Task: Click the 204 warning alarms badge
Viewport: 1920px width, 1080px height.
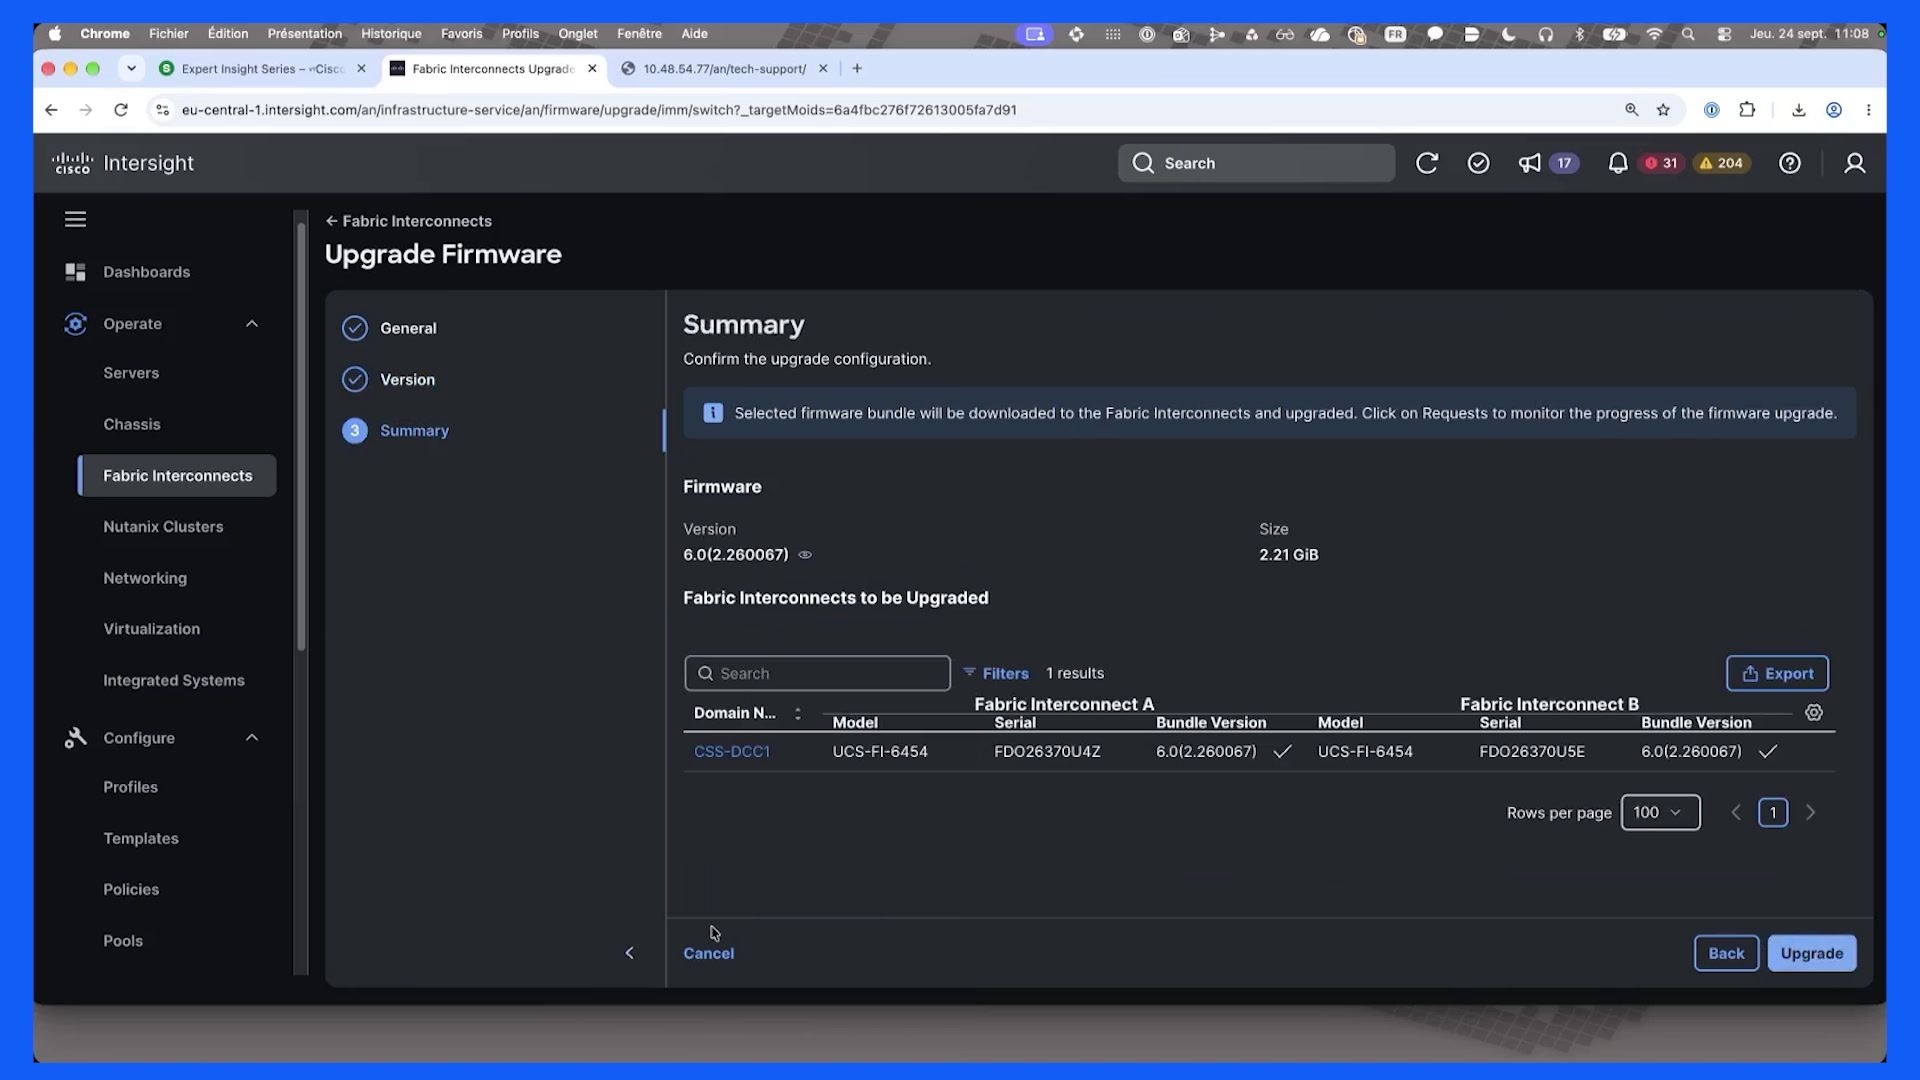Action: coord(1721,163)
